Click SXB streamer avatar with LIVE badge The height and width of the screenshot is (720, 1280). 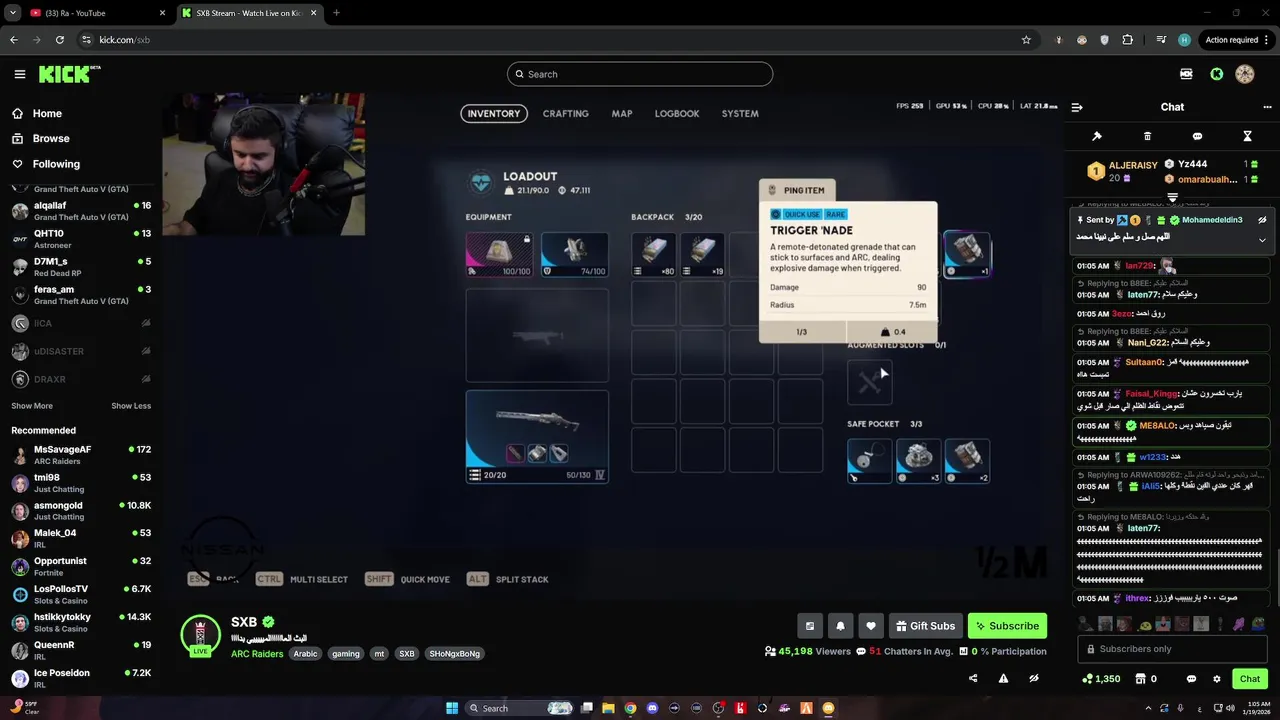(200, 636)
